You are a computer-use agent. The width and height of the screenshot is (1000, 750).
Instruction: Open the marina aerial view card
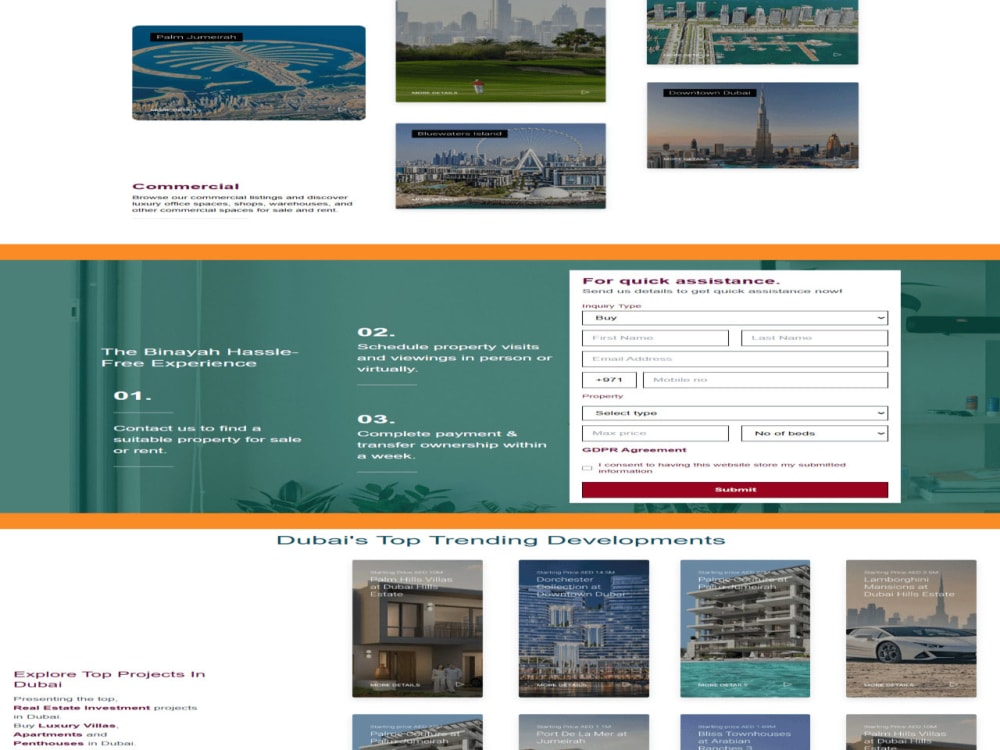(x=753, y=32)
